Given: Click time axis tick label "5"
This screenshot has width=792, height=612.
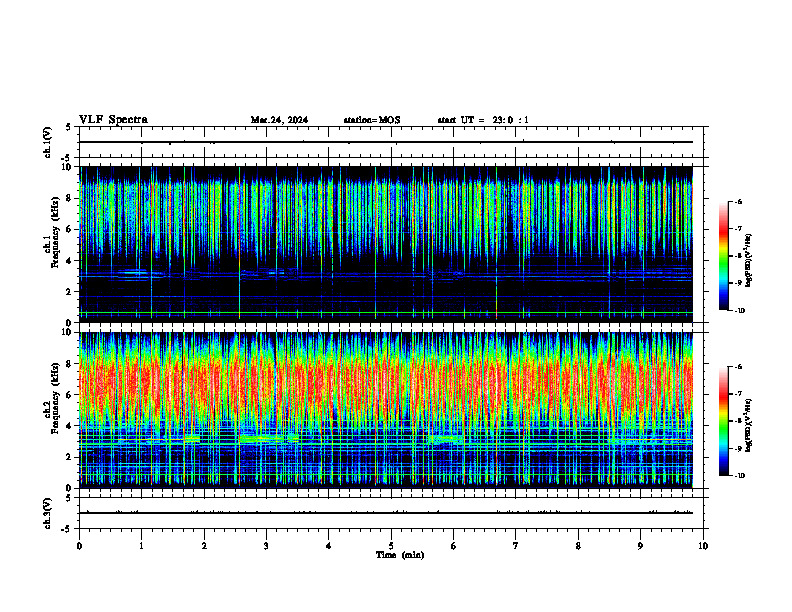Looking at the screenshot, I should coord(391,546).
